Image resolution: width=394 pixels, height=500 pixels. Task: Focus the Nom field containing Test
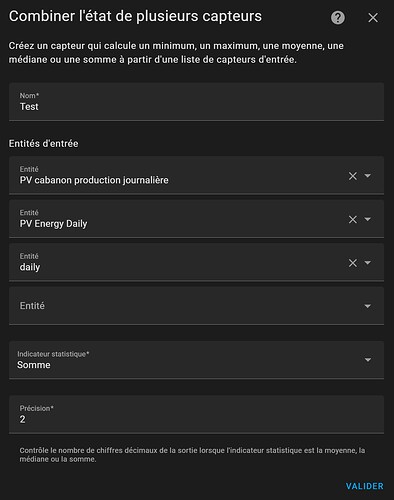click(x=196, y=102)
